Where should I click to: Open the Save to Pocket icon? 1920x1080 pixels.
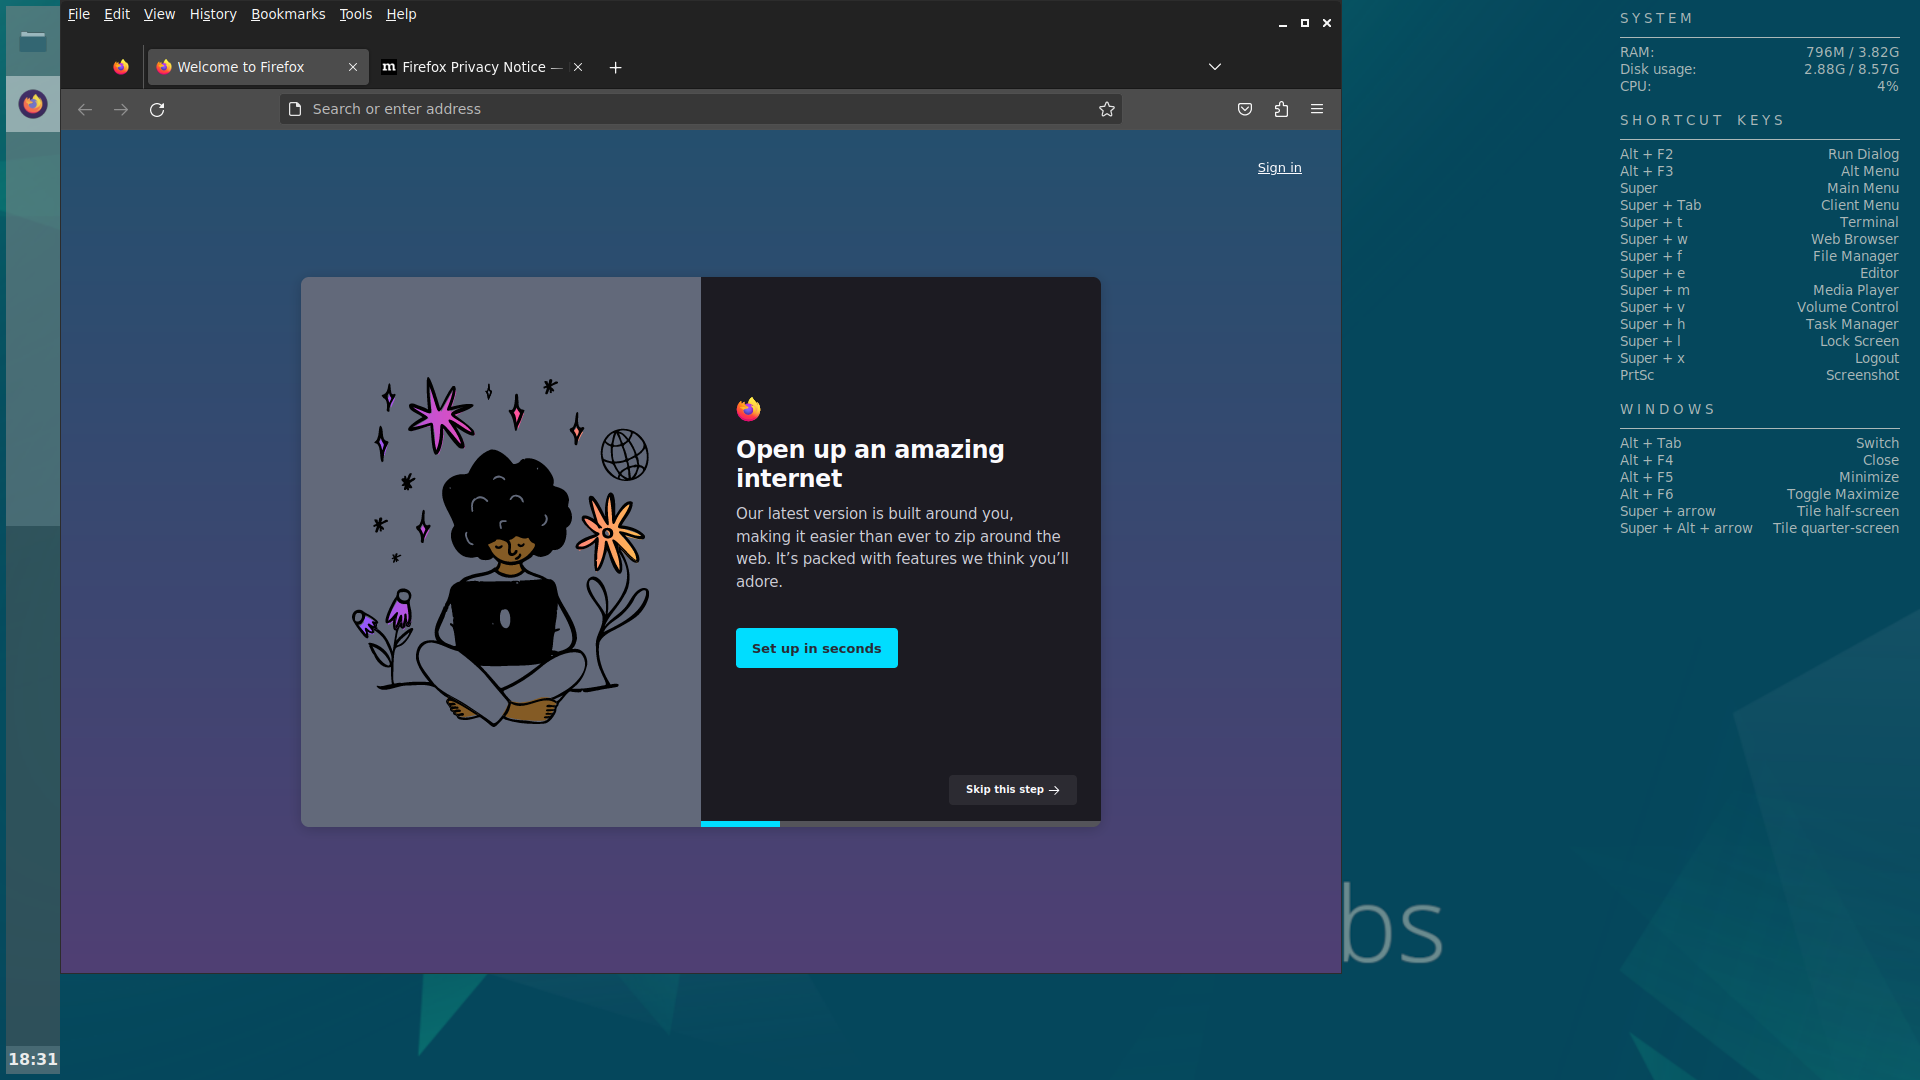pyautogui.click(x=1245, y=110)
